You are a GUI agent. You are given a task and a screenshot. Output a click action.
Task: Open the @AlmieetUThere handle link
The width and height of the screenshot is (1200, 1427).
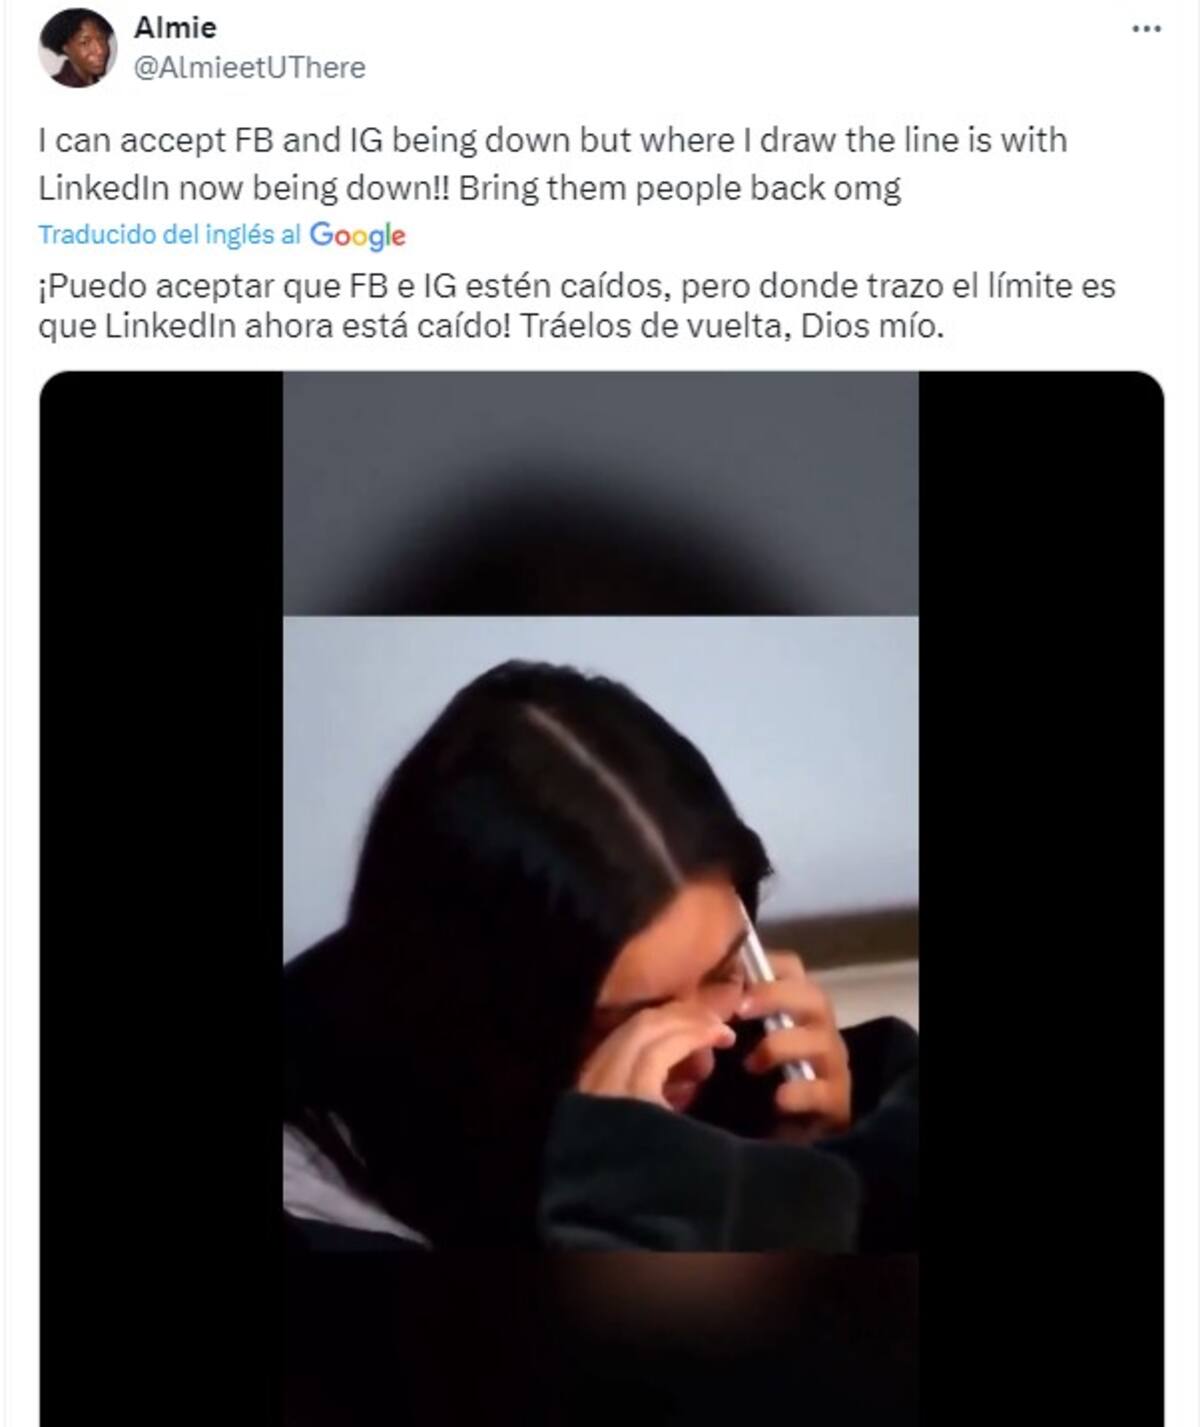[x=249, y=67]
